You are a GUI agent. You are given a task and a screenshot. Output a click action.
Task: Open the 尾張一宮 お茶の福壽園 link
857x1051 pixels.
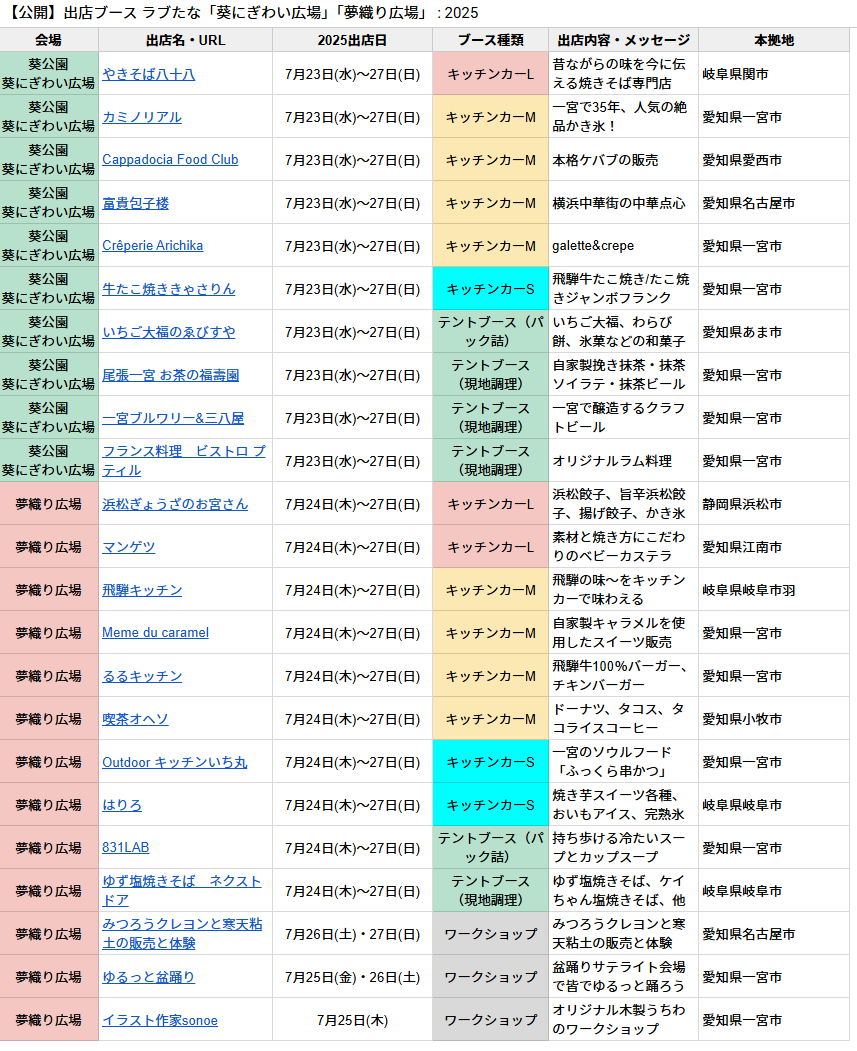click(170, 375)
